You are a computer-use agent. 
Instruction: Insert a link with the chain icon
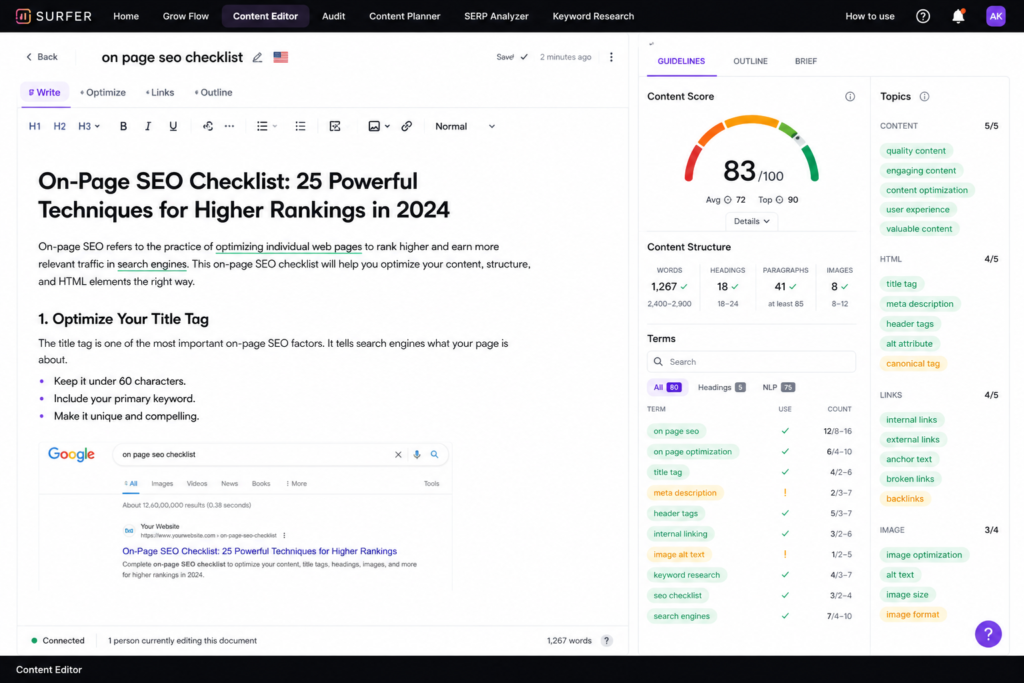click(x=406, y=126)
